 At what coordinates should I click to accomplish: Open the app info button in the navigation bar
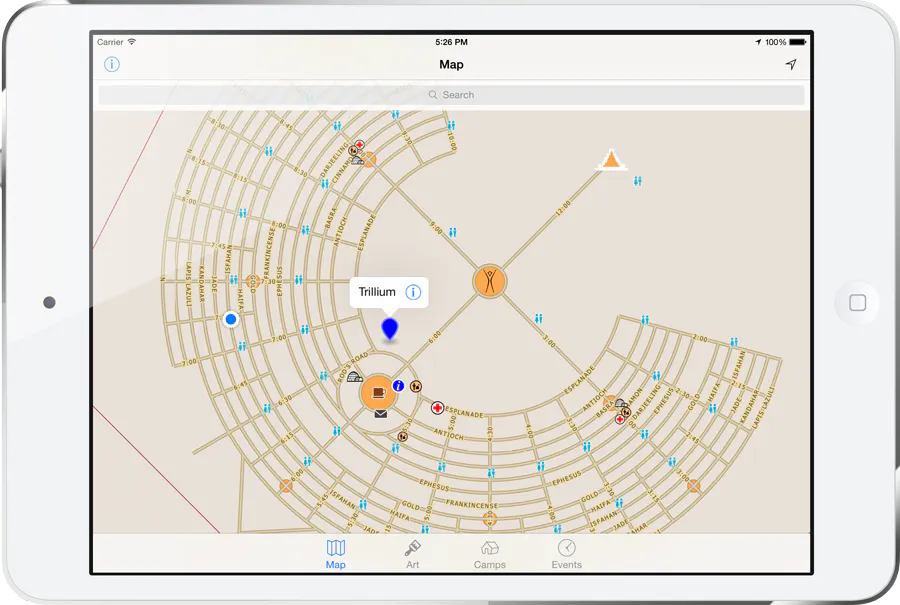coord(112,64)
